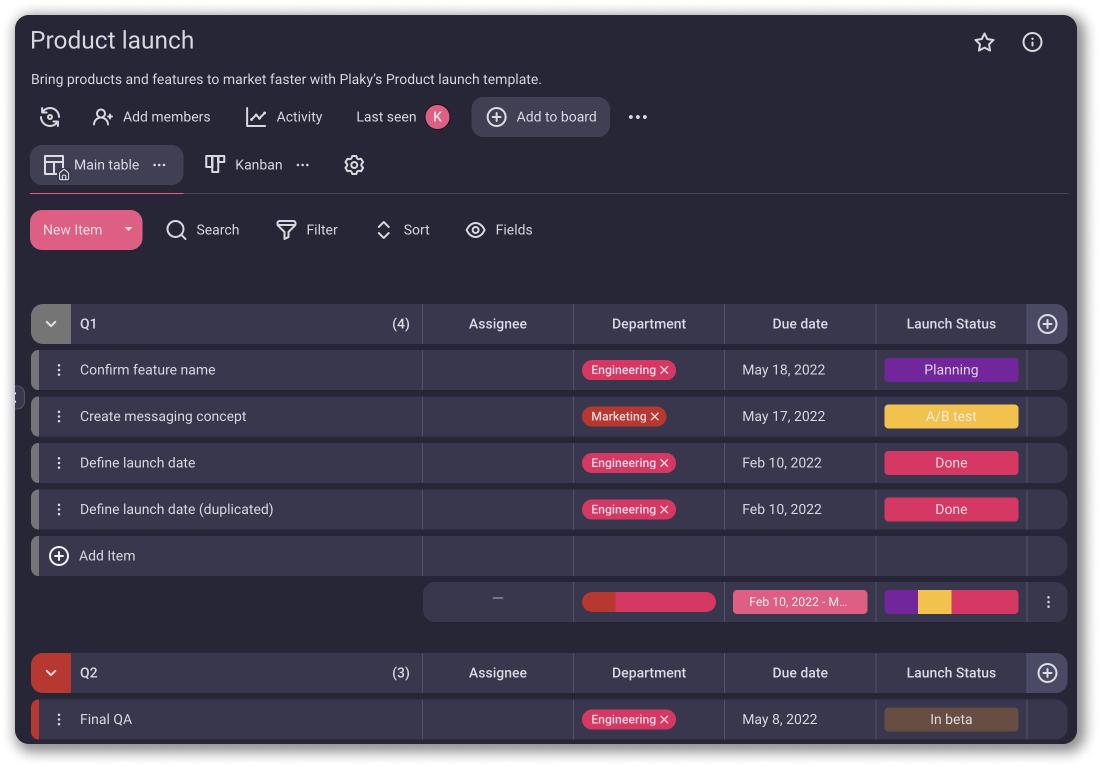Open board settings gear icon

[x=354, y=165]
